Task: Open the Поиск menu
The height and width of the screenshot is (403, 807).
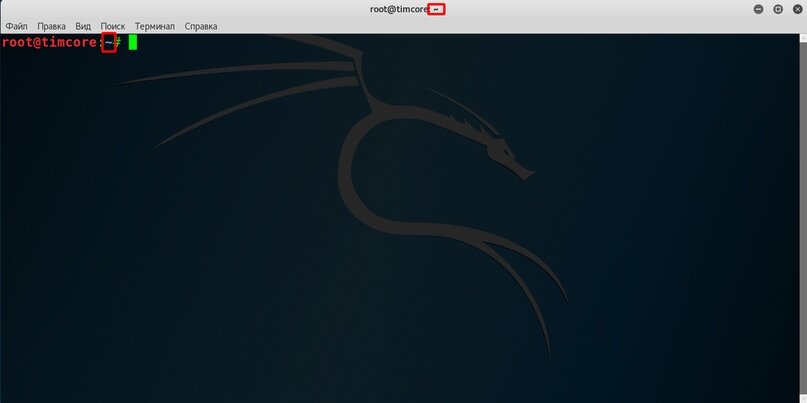Action: click(113, 26)
